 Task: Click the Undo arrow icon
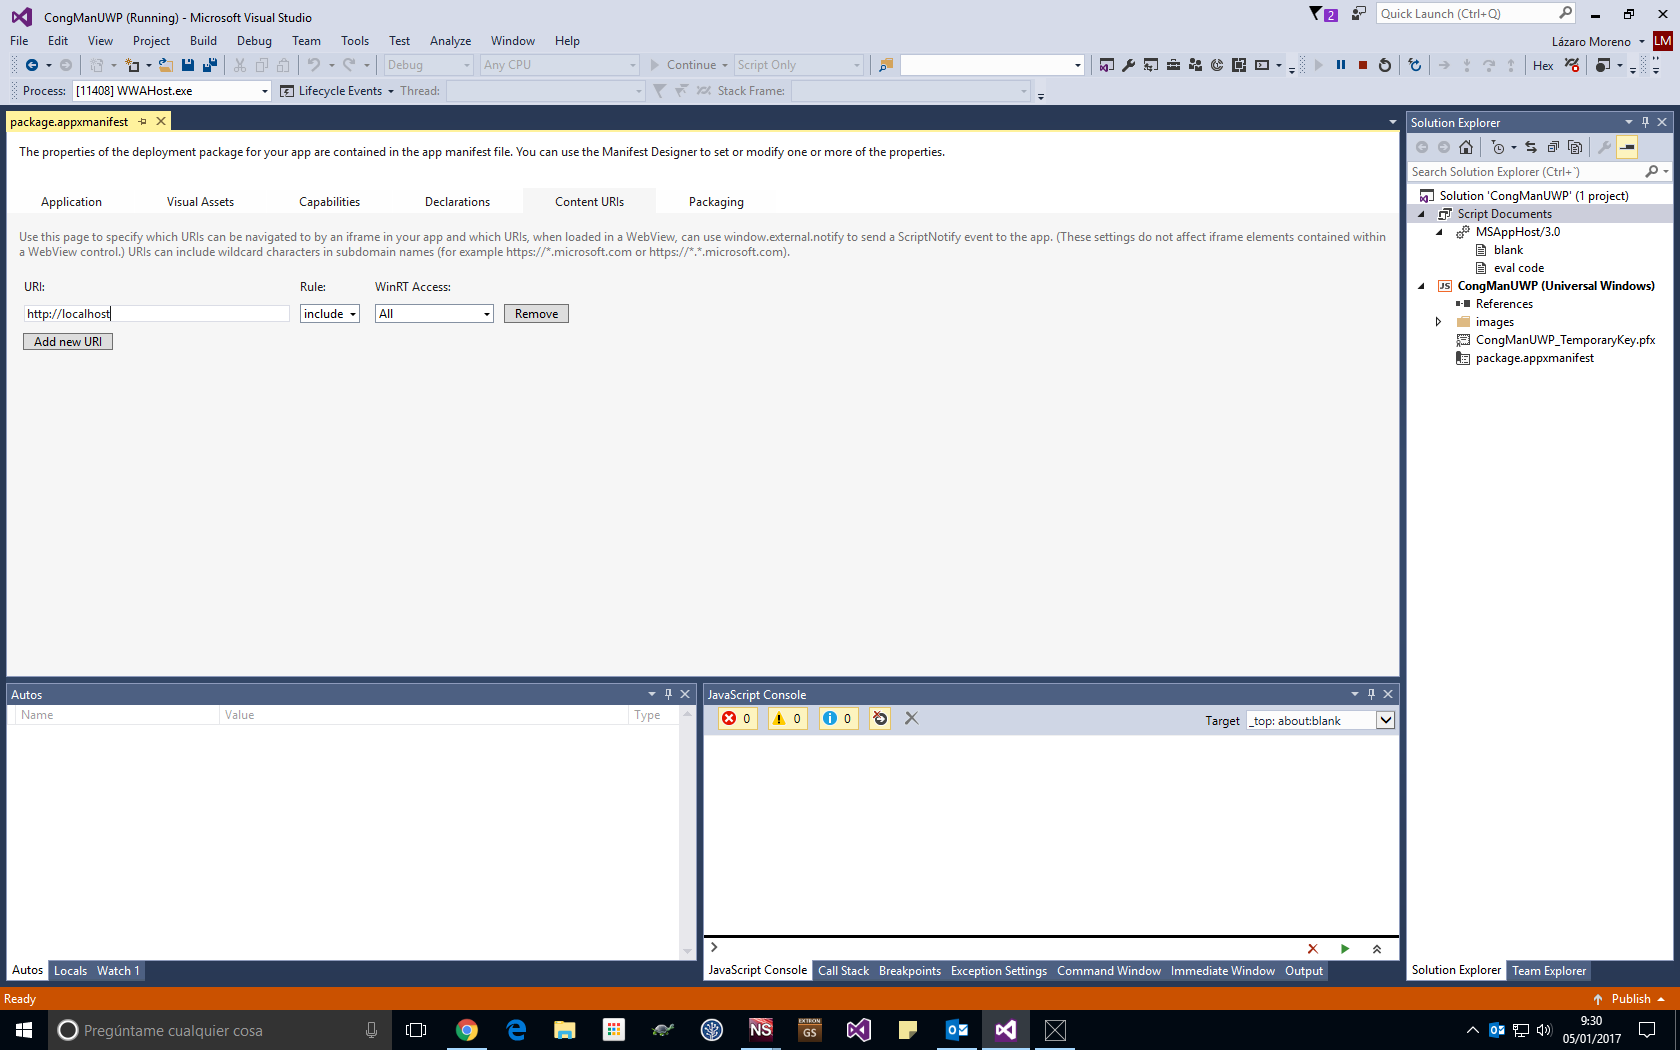314,65
